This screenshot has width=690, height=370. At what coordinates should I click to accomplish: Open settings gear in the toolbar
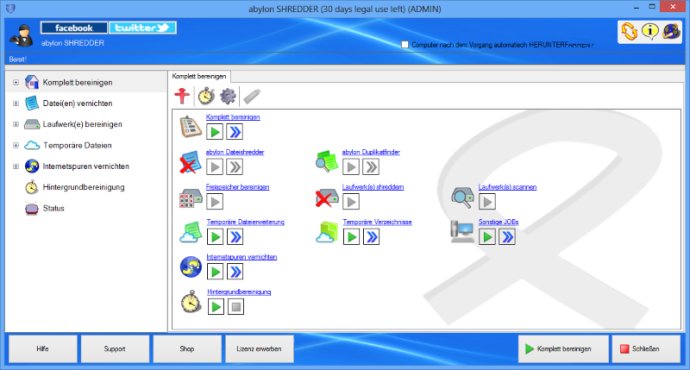(x=228, y=96)
